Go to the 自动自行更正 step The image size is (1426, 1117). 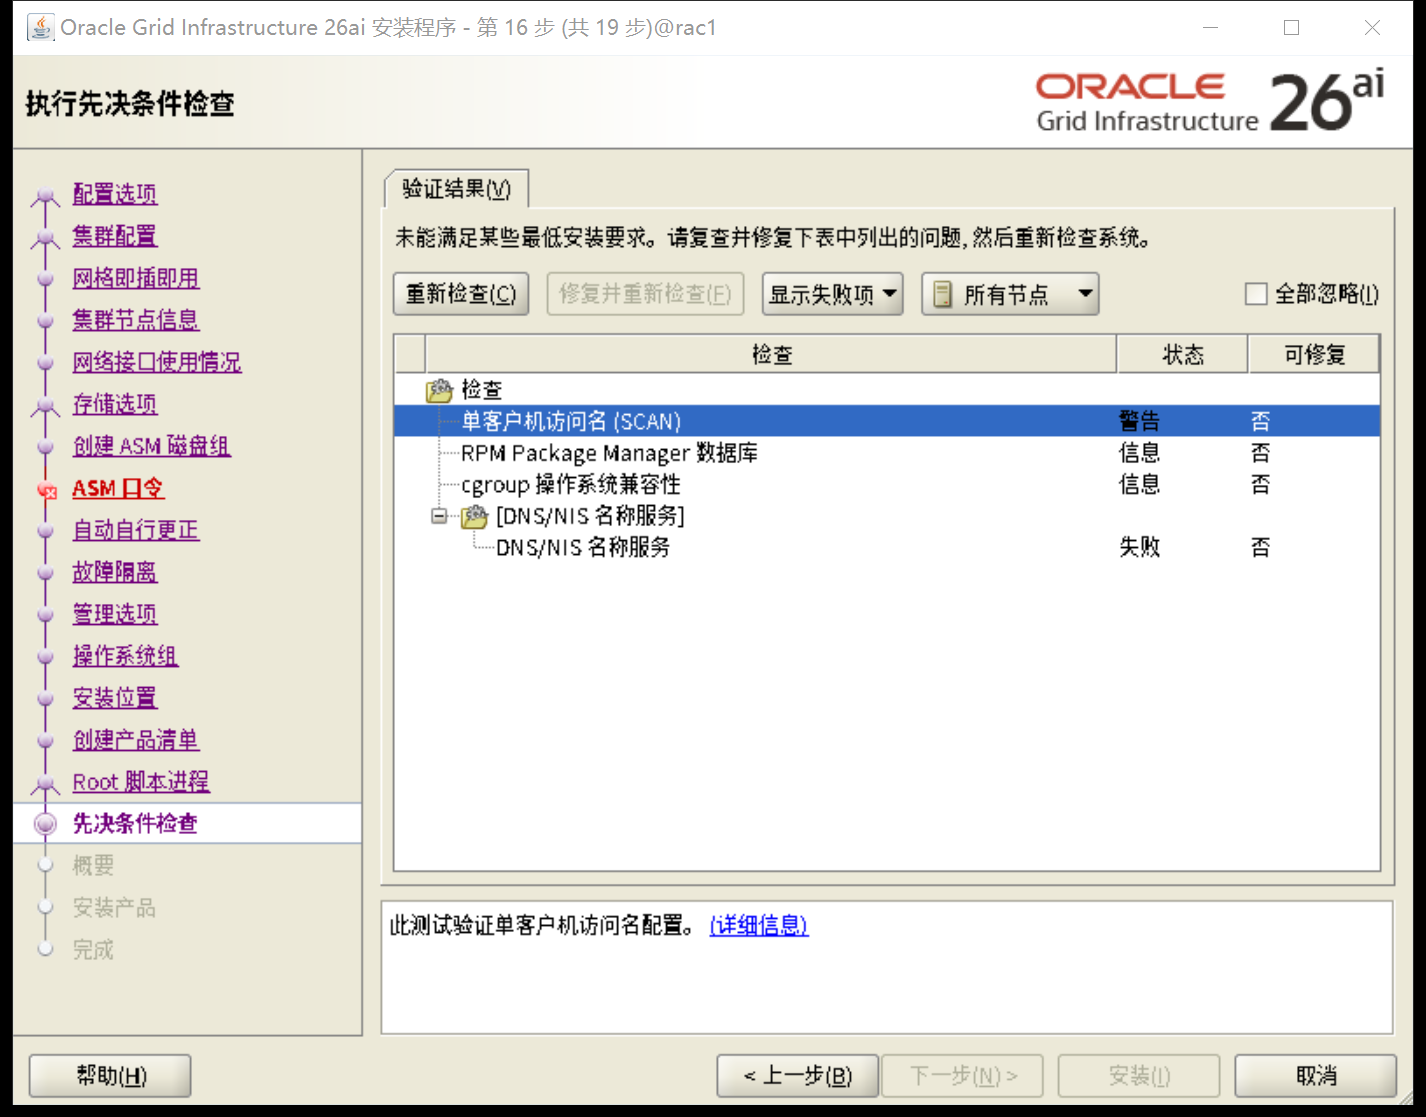click(x=136, y=530)
